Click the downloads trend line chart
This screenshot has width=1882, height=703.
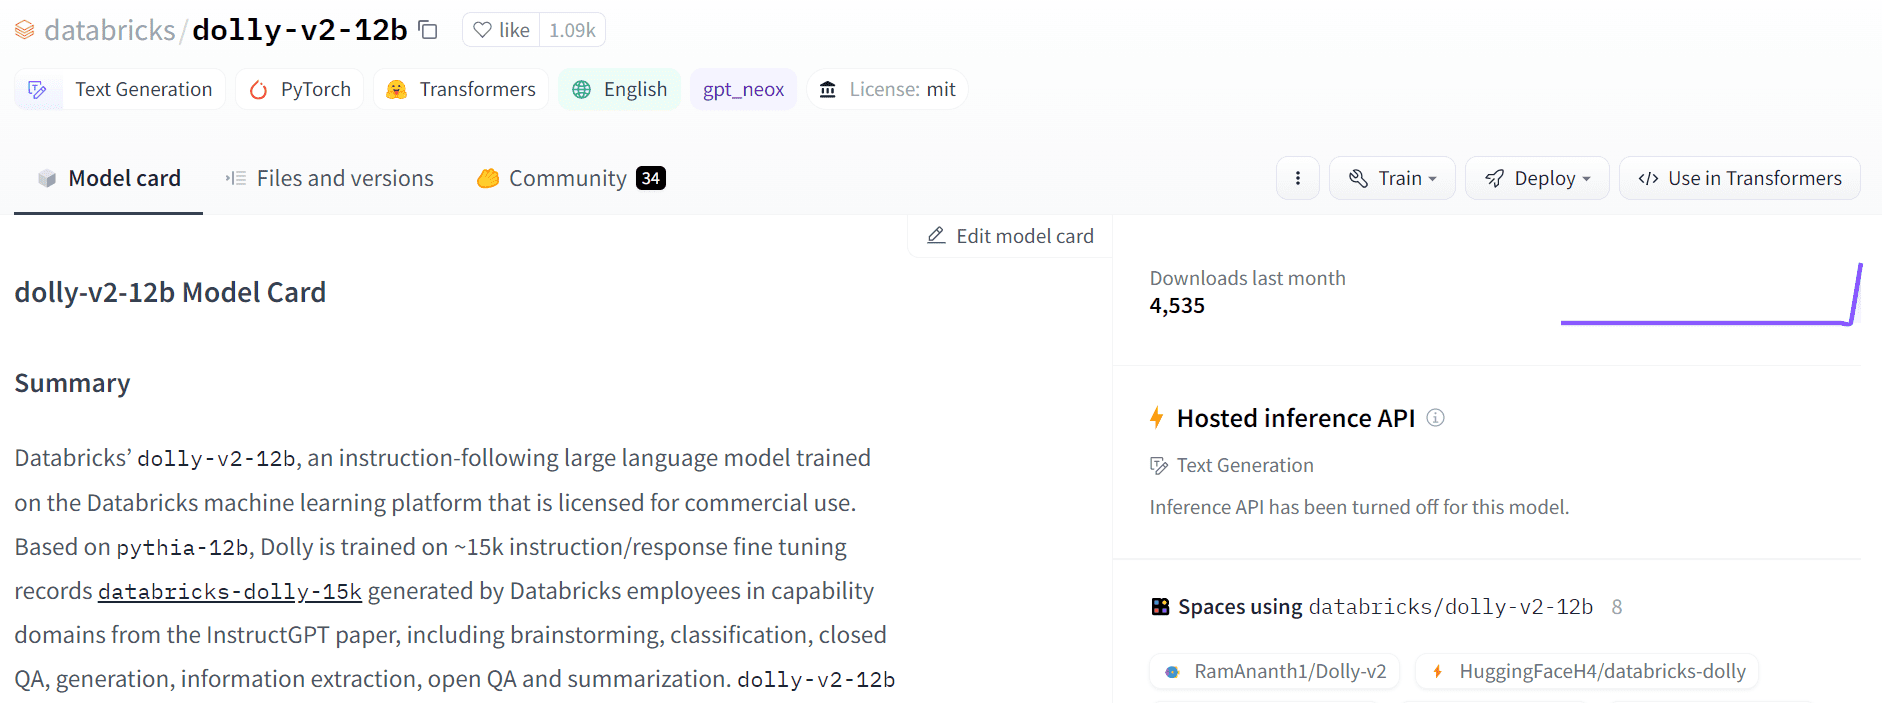click(x=1711, y=294)
